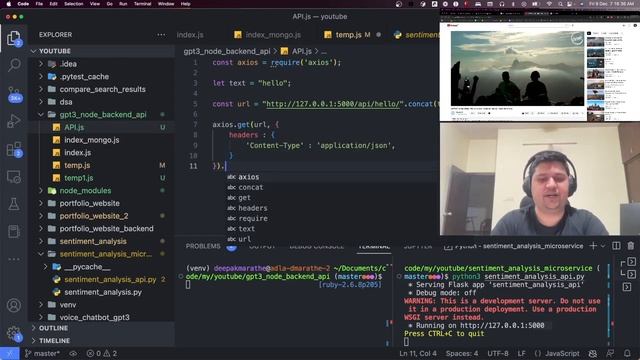This screenshot has width=640, height=360.
Task: Collapse gpt3_node_backend_api folder
Action: (41, 114)
